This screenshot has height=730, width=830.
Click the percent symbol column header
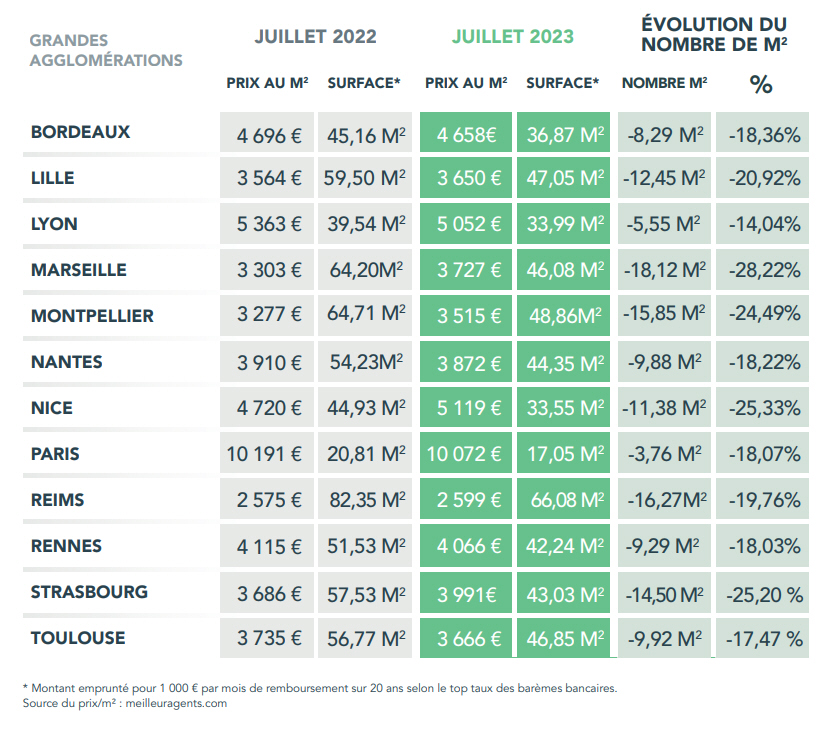point(761,85)
